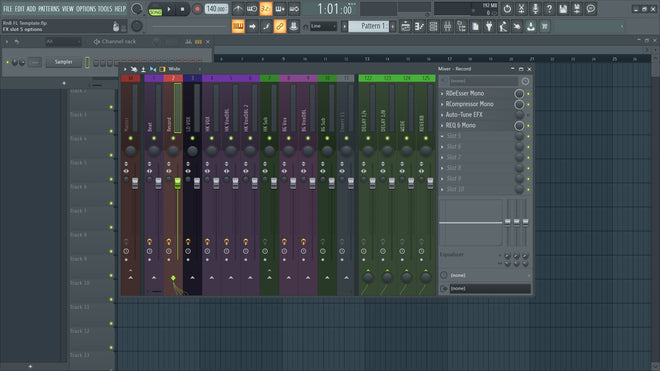Enable the countdown before recording icon
This screenshot has width=660, height=371.
[x=266, y=9]
